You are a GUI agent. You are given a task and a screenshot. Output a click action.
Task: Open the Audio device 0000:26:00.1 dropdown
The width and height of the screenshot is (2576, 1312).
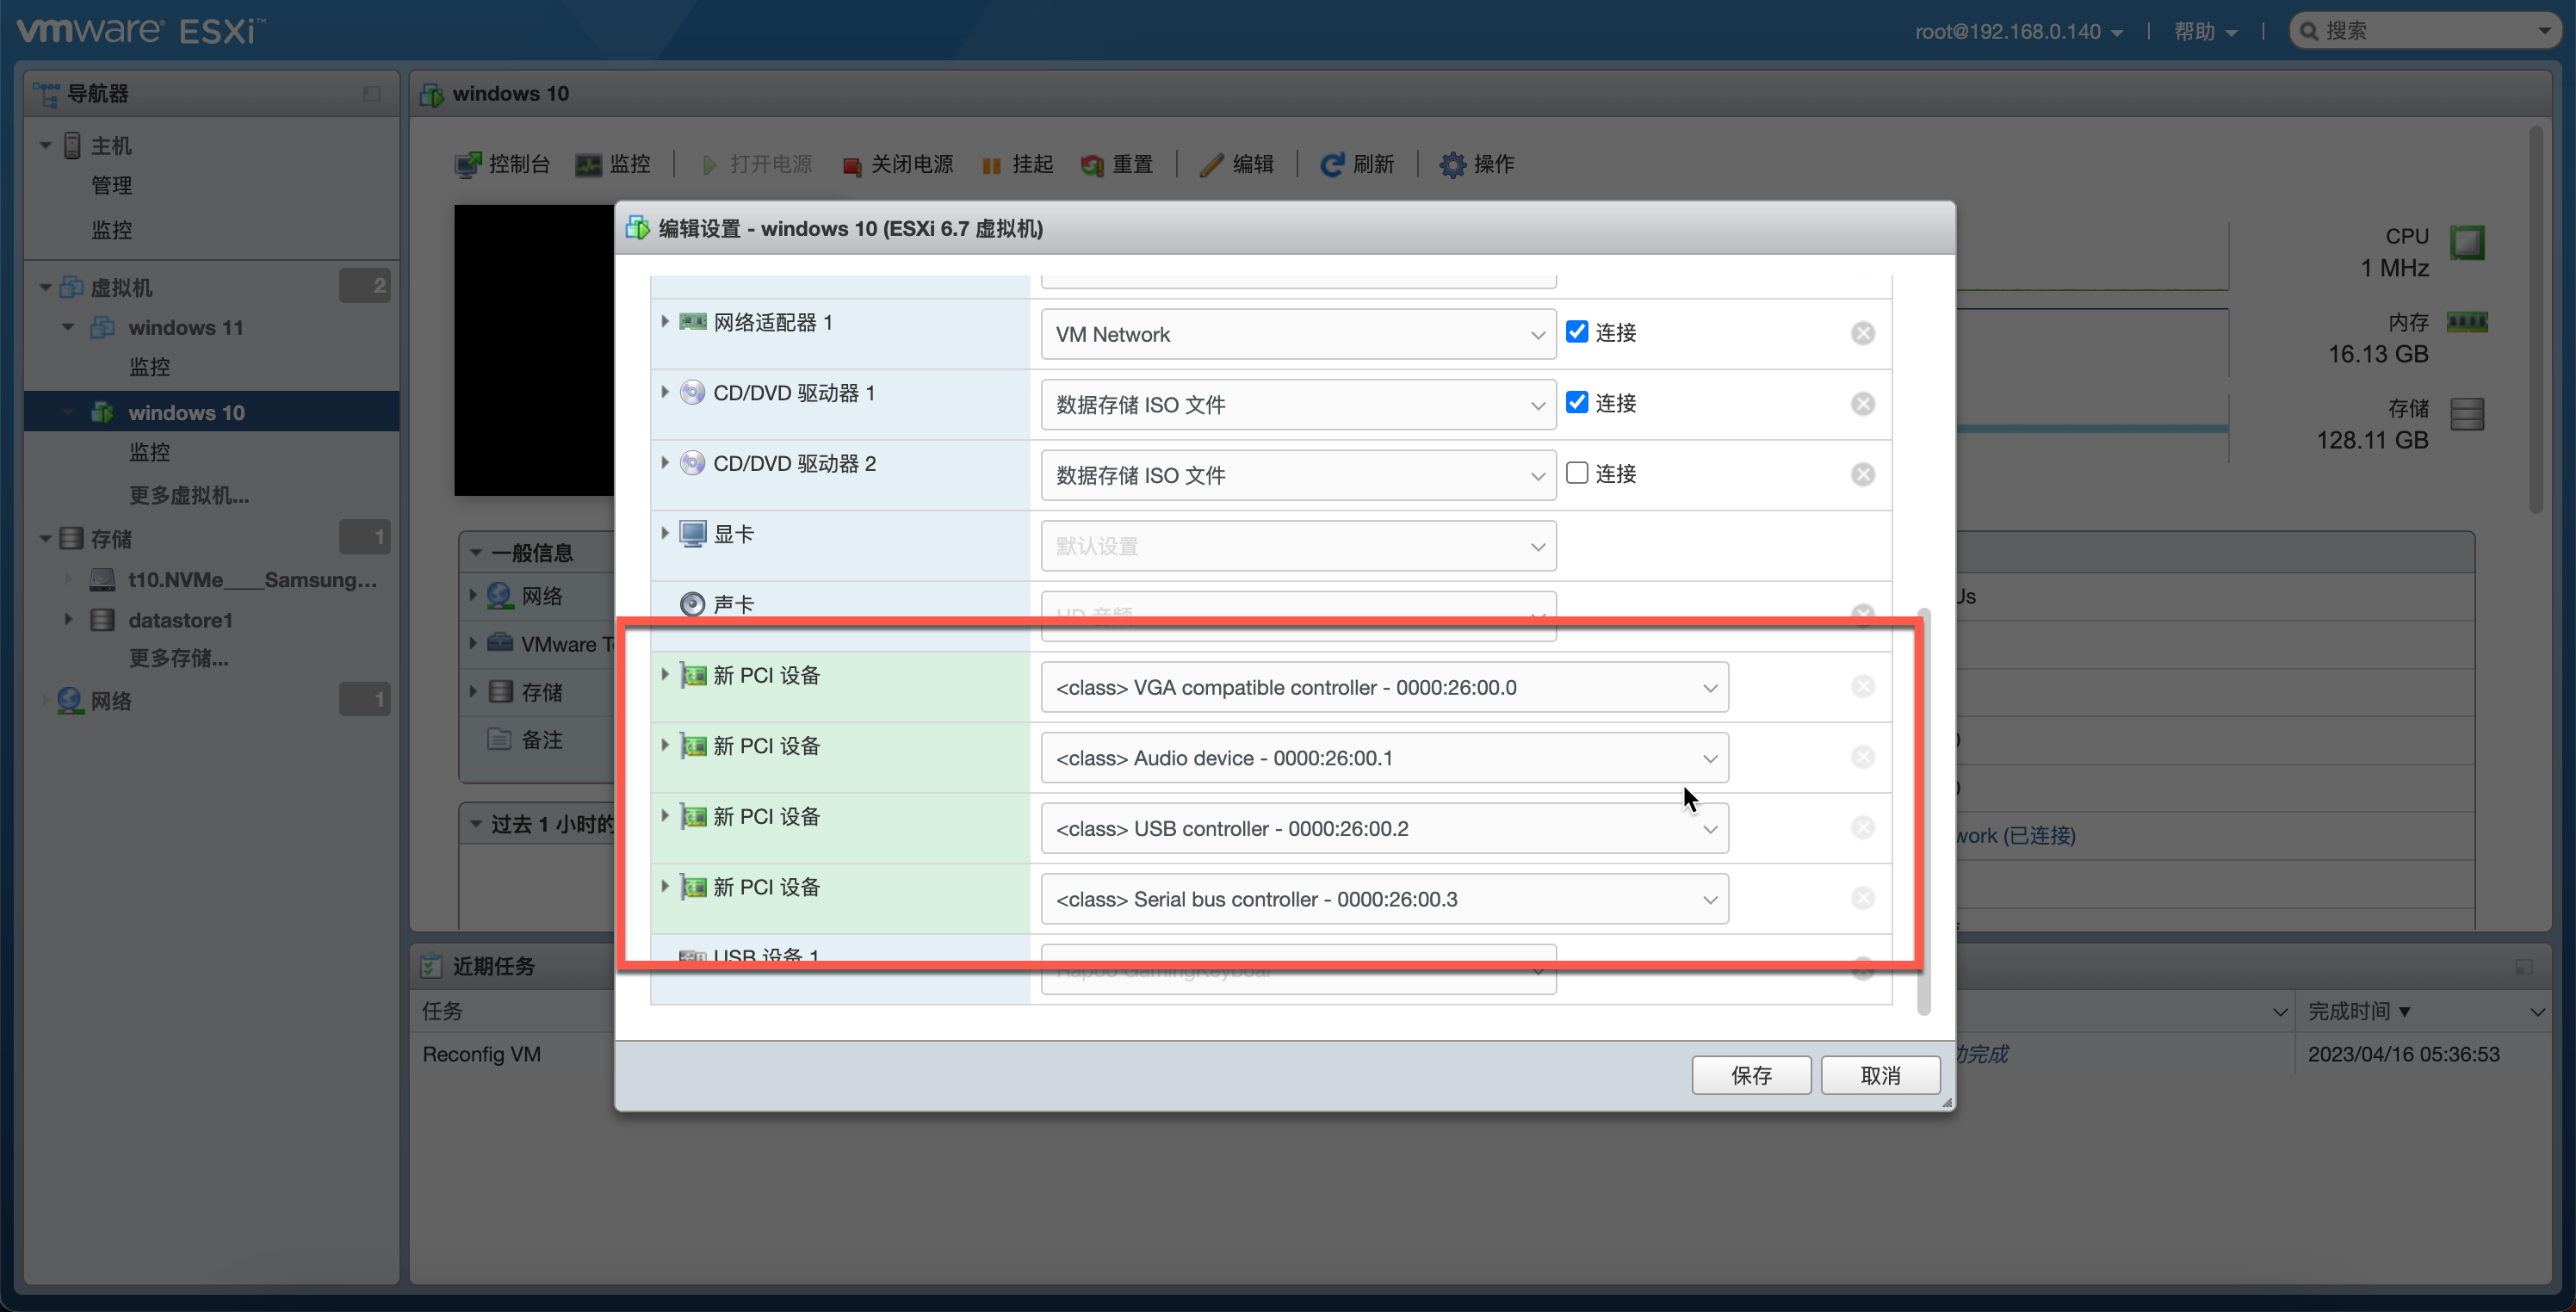click(1384, 758)
